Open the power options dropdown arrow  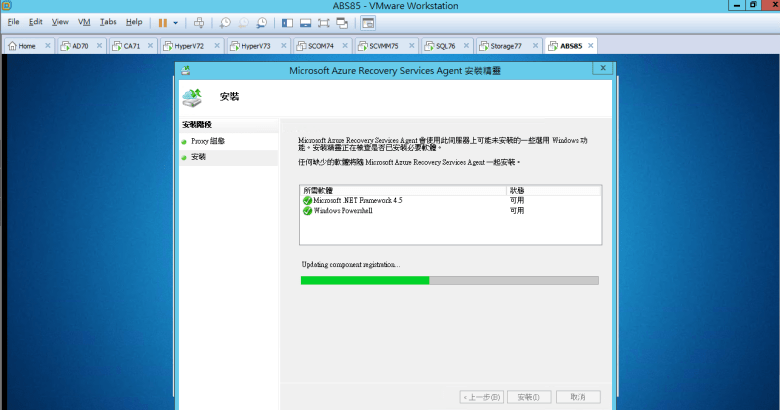pyautogui.click(x=176, y=22)
